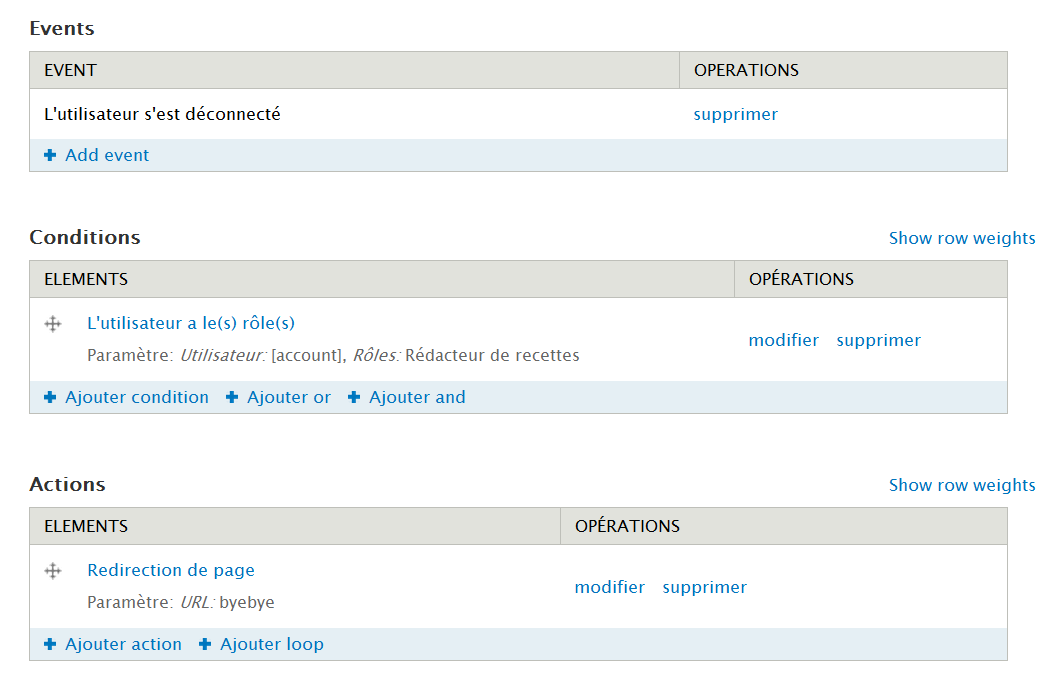This screenshot has height=679, width=1052.
Task: Click the plus icon beside Ajouter and
Action: [x=354, y=397]
